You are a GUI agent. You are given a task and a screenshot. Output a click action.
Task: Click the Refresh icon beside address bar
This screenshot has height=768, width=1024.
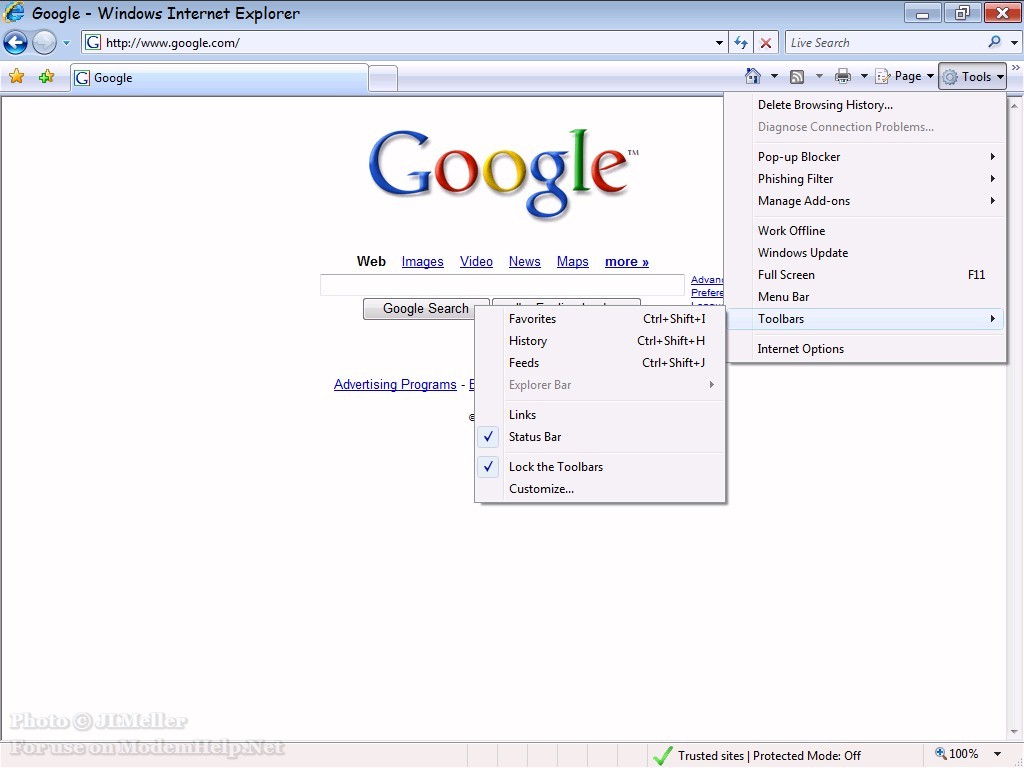(x=740, y=42)
